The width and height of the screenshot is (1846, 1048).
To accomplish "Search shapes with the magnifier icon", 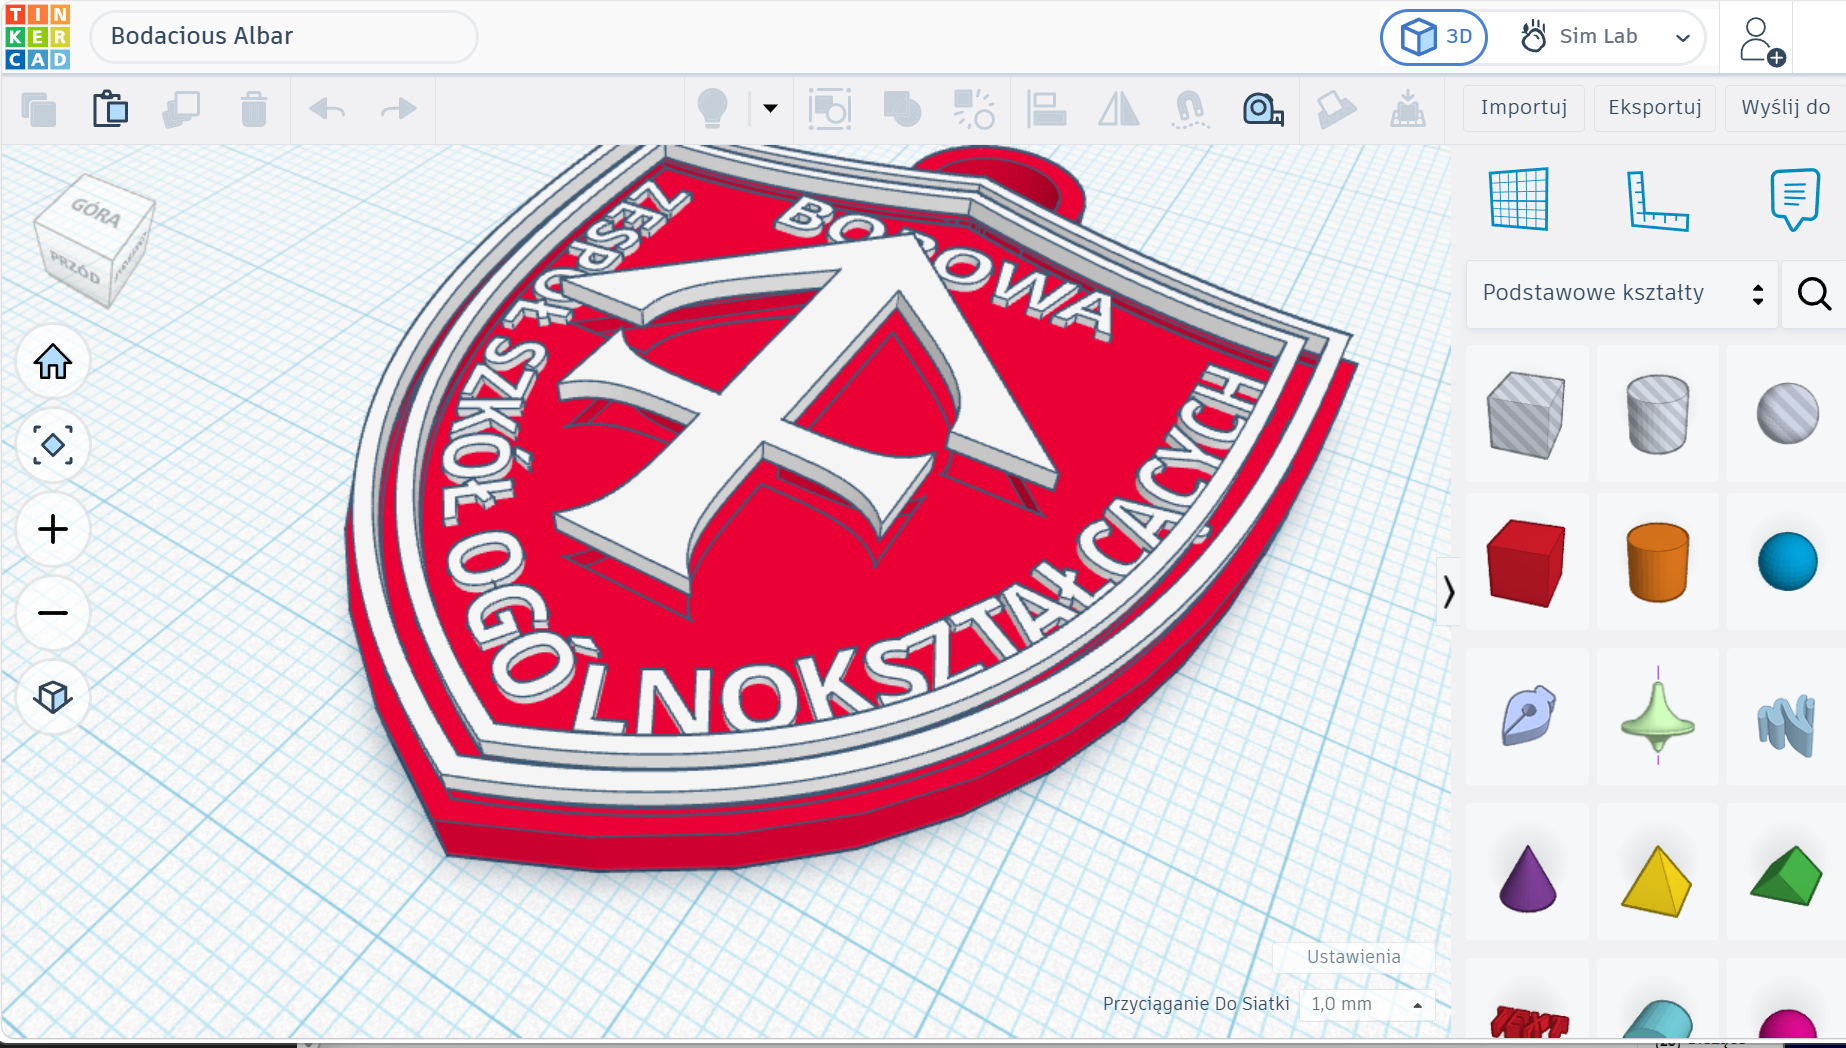I will pos(1814,294).
